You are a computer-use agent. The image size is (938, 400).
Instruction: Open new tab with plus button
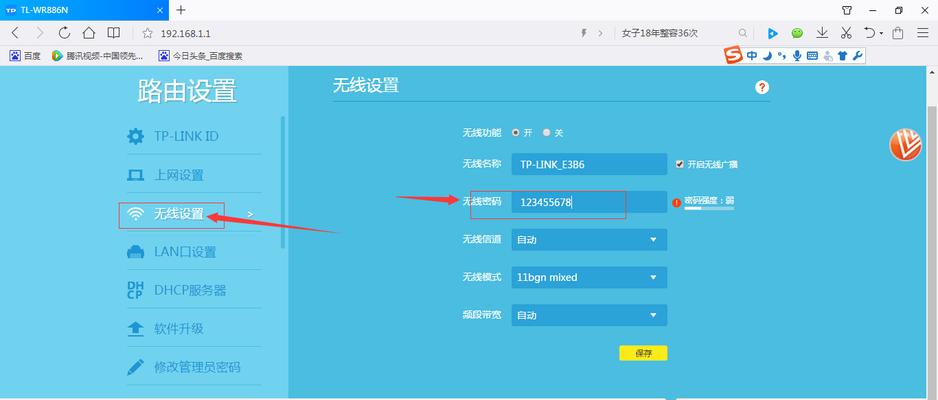(x=181, y=10)
